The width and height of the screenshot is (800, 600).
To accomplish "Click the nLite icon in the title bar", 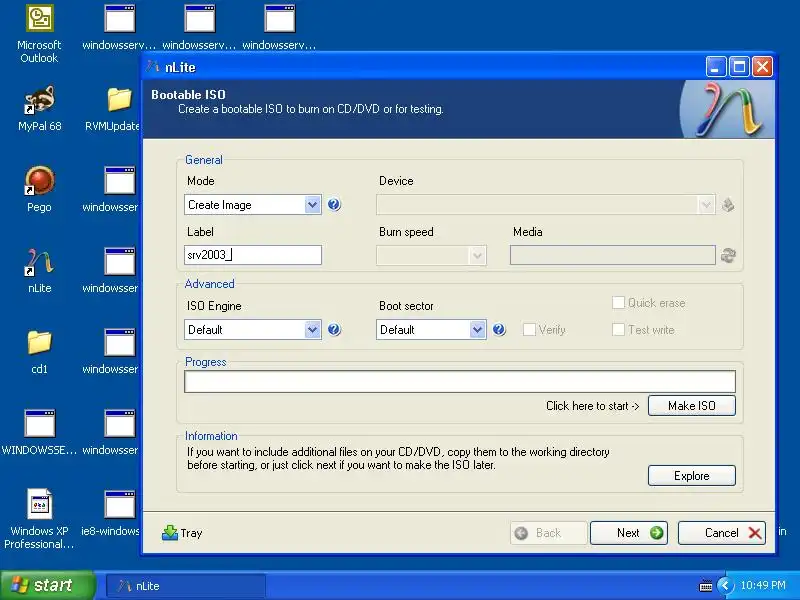I will coord(153,66).
